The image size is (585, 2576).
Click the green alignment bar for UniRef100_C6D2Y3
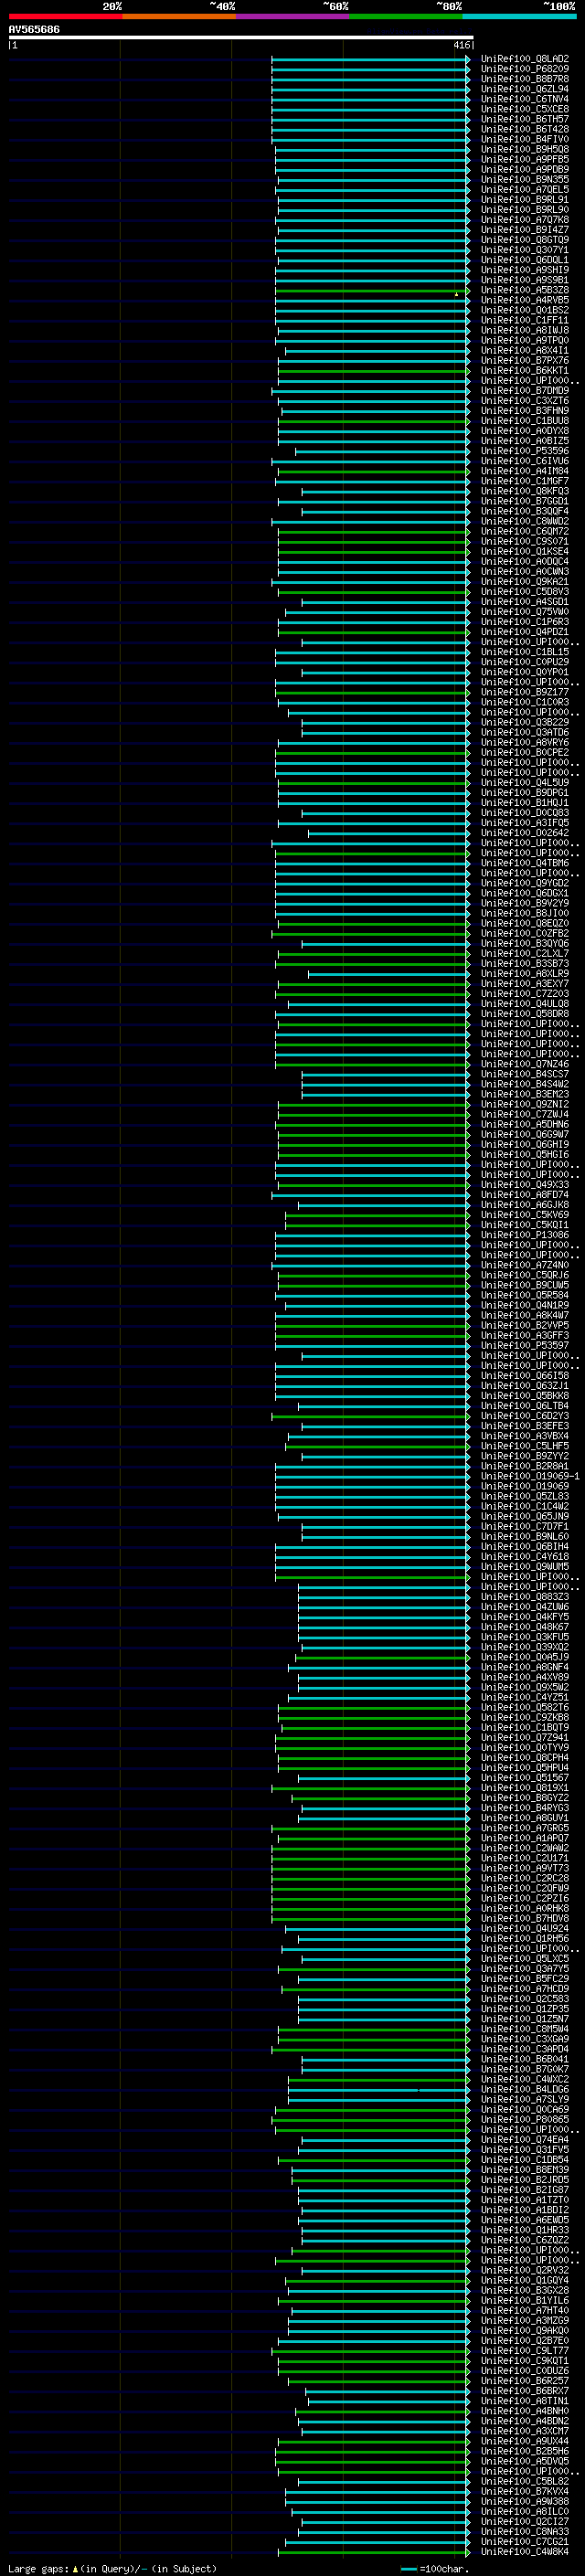(x=370, y=1416)
